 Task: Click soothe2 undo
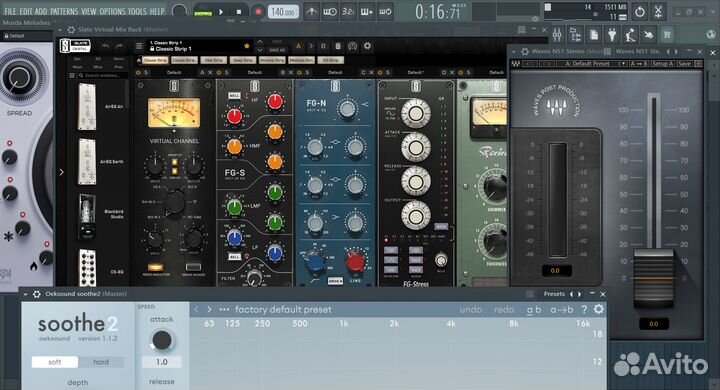click(471, 310)
